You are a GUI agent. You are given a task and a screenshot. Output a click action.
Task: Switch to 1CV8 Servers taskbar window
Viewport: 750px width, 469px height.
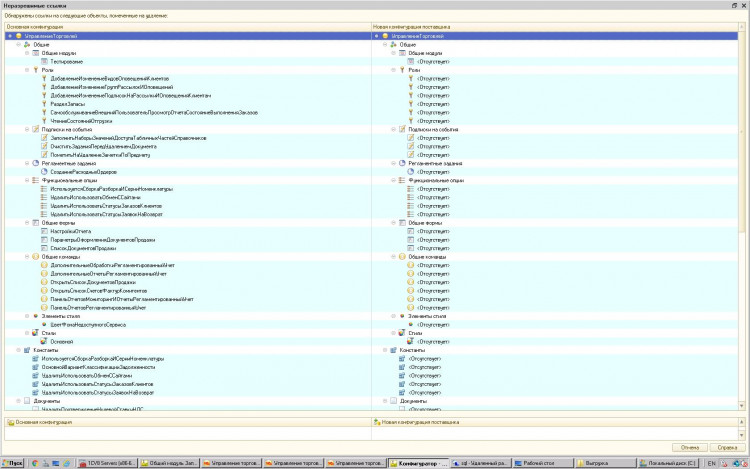click(x=107, y=463)
